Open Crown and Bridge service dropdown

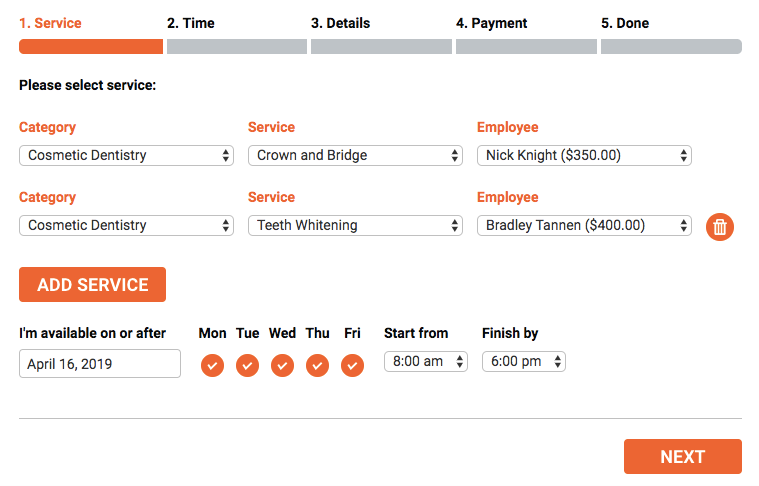point(355,156)
